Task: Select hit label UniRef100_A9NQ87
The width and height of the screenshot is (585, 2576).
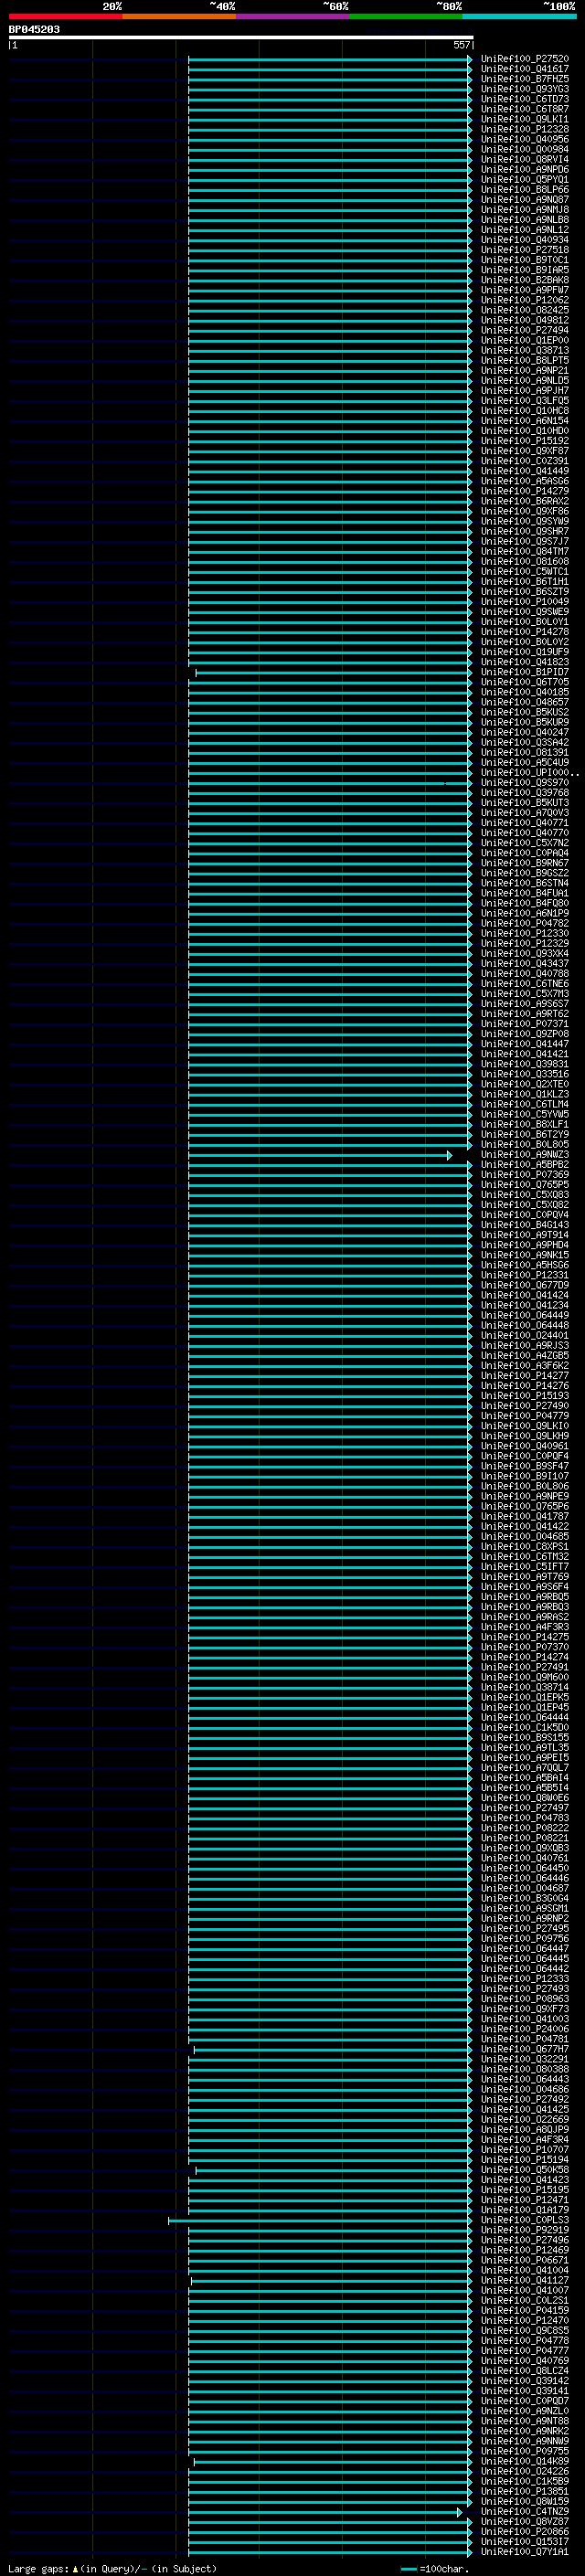Action: [x=524, y=200]
